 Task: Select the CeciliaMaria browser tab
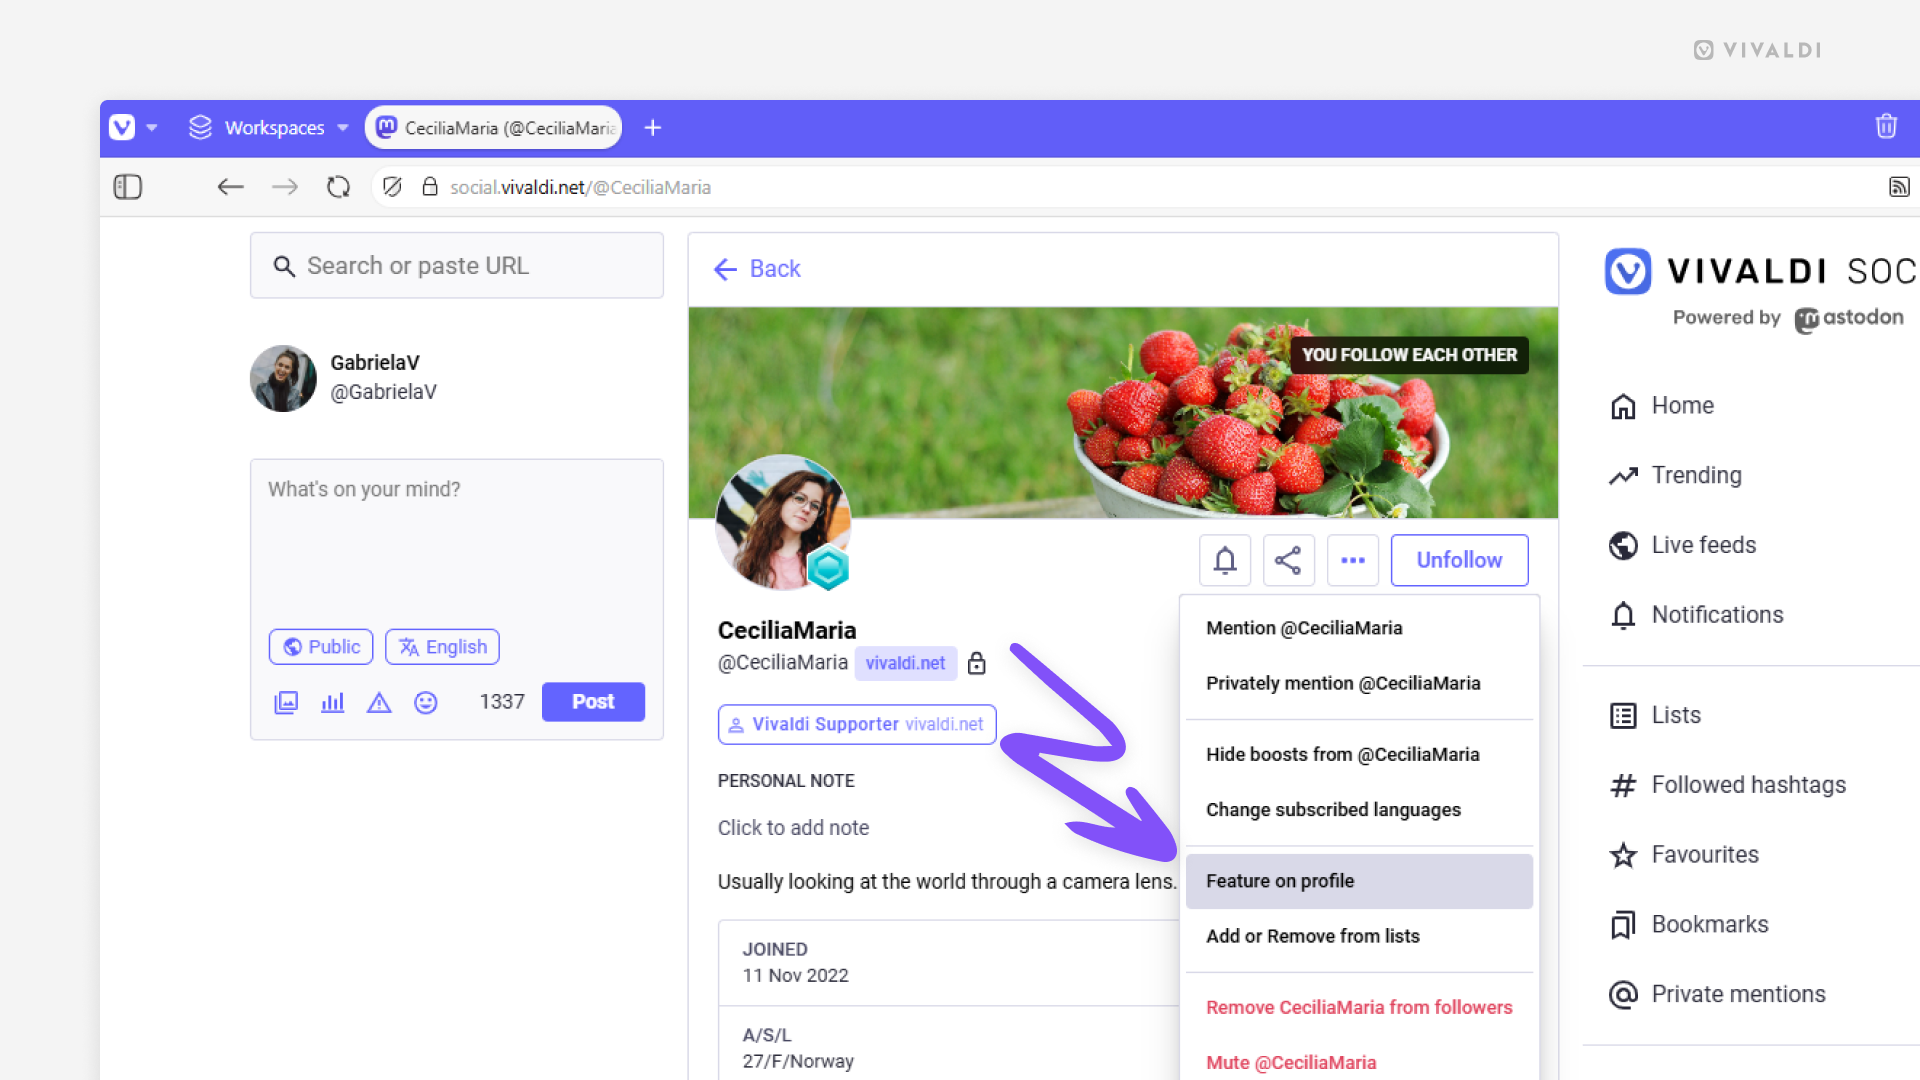point(494,128)
